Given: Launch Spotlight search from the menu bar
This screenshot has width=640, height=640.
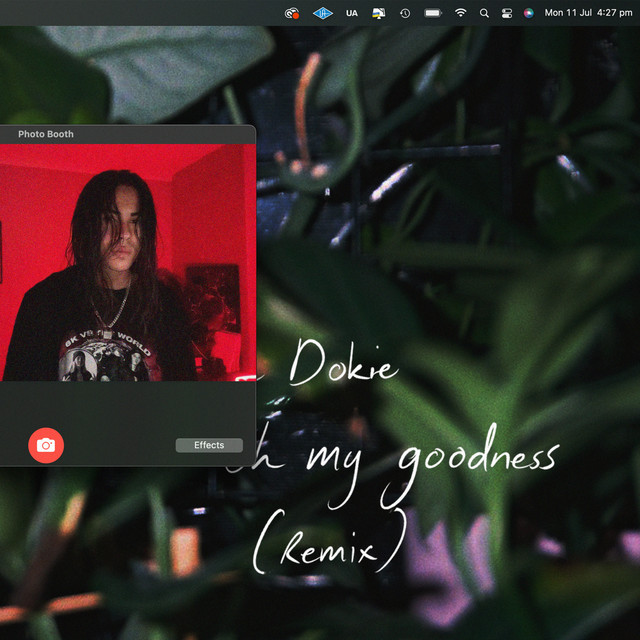Looking at the screenshot, I should [484, 13].
